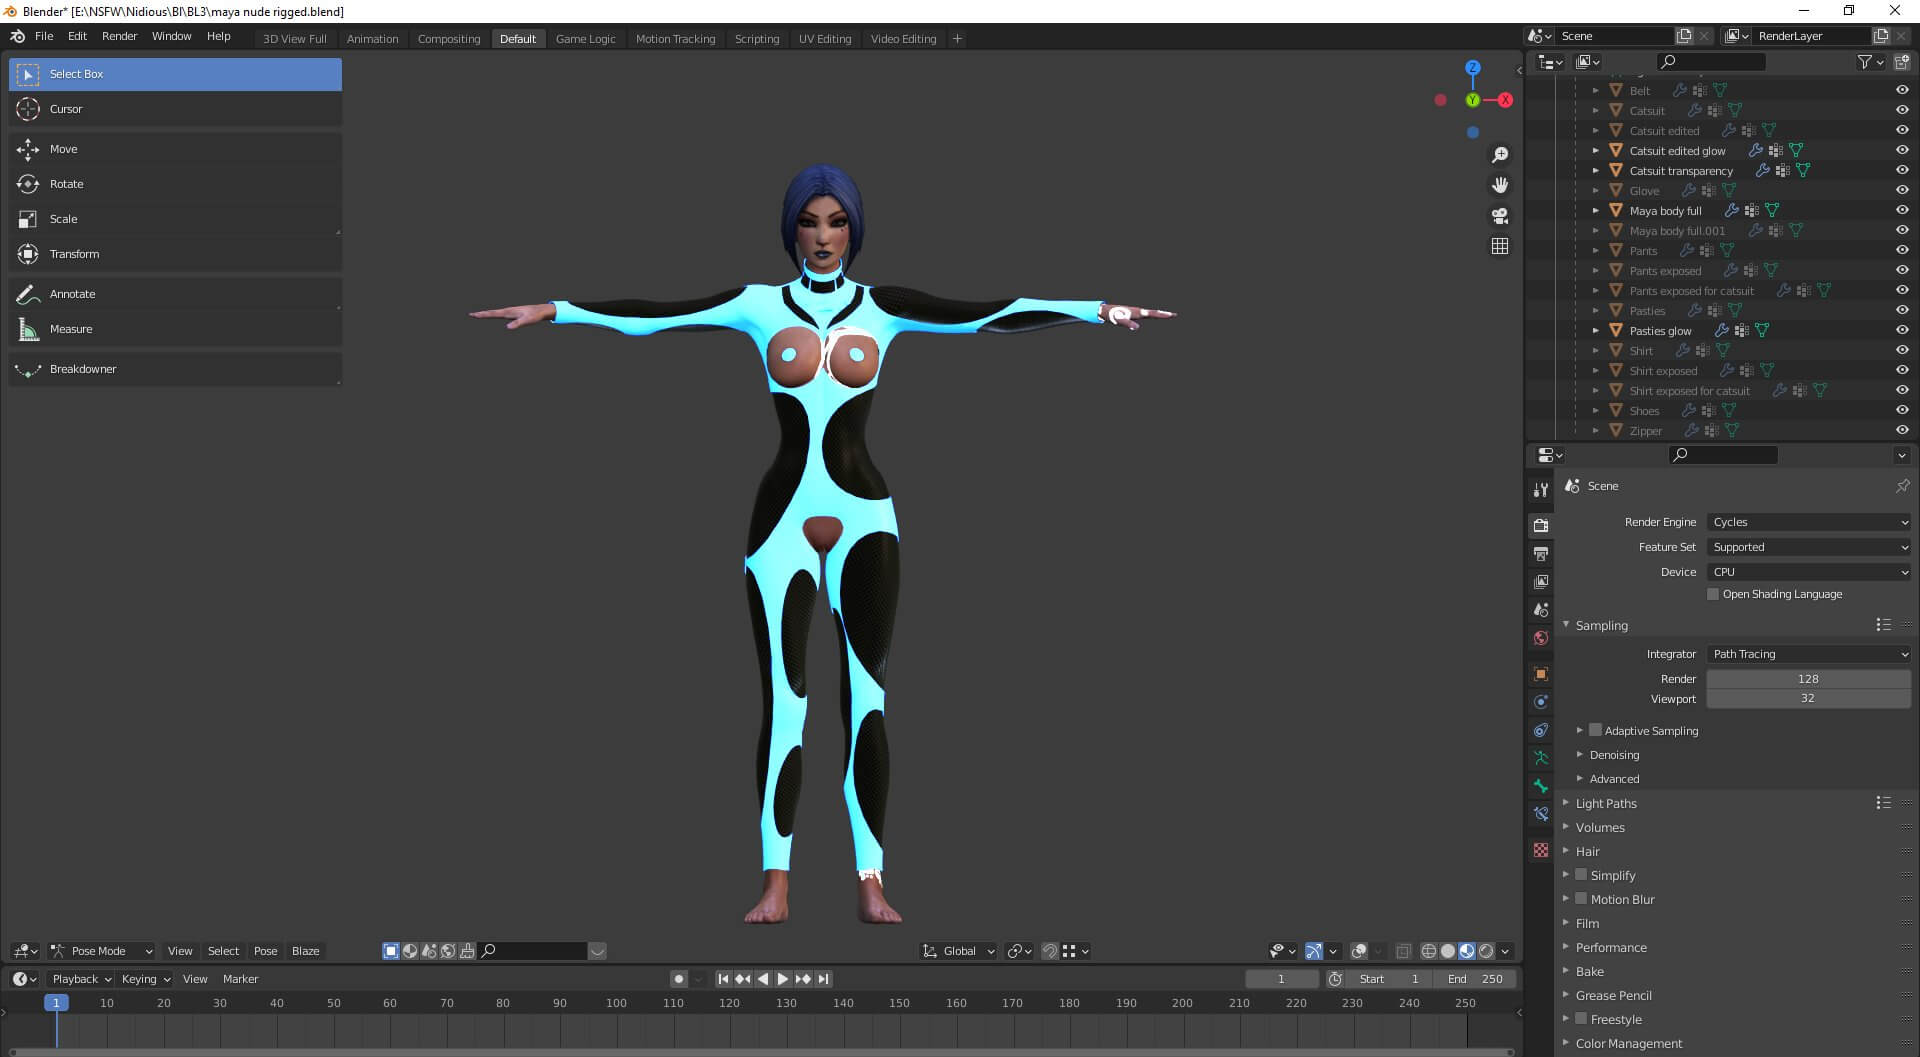The width and height of the screenshot is (1920, 1057).
Task: Open the Pose Mode dropdown
Action: (x=102, y=951)
